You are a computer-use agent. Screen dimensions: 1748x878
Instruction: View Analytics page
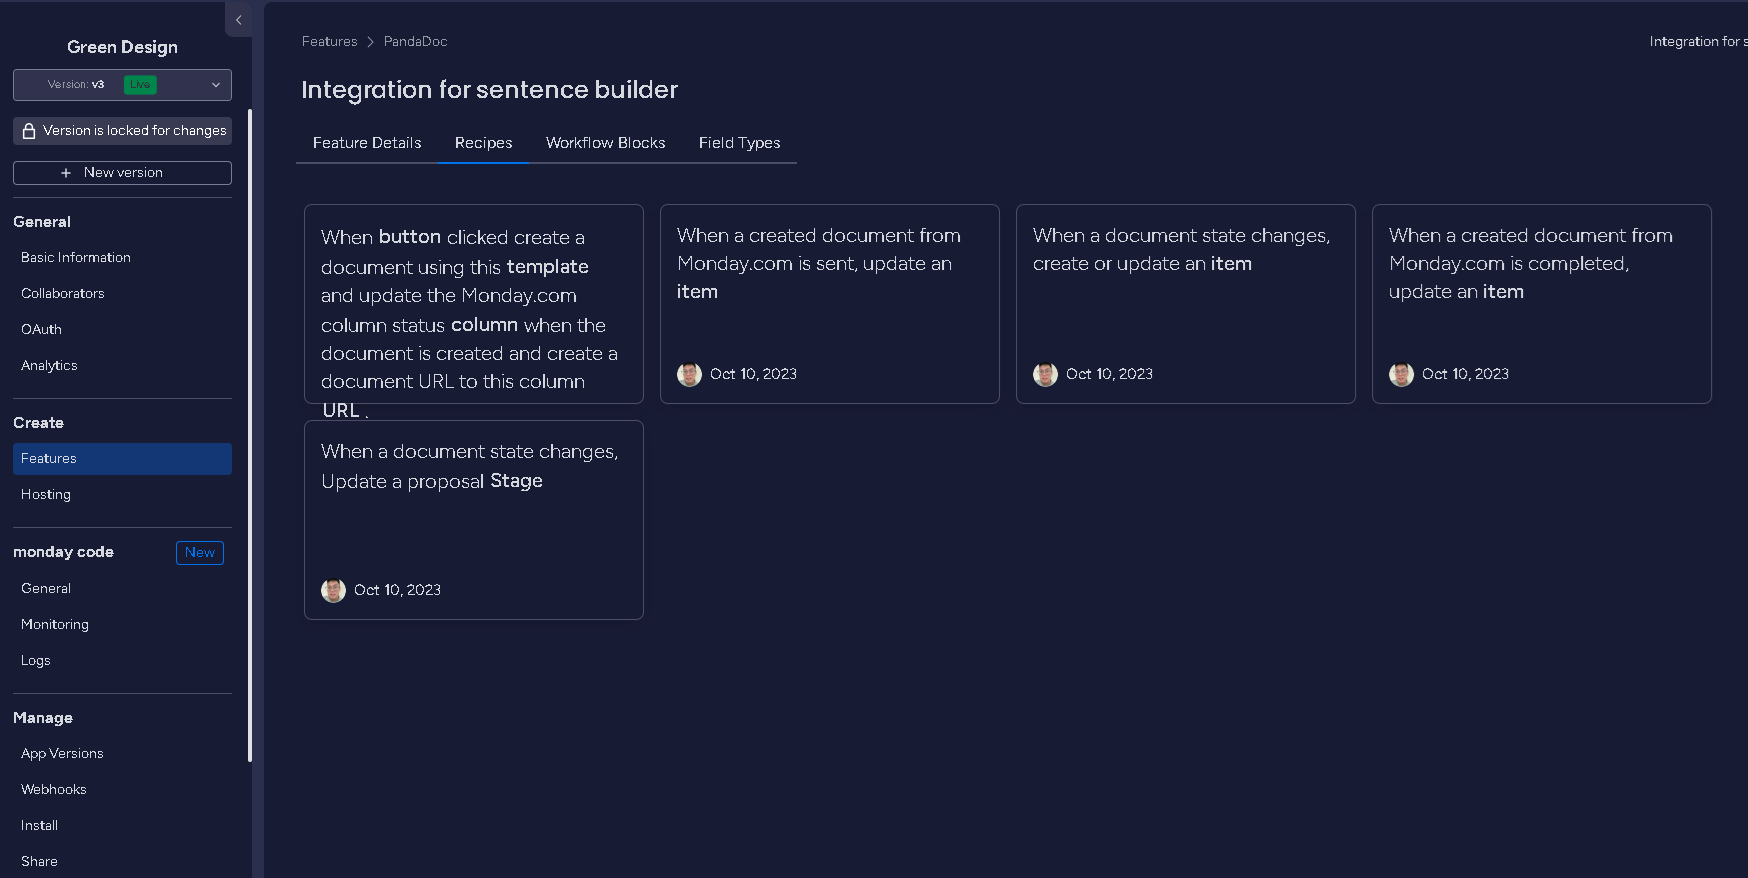tap(49, 365)
